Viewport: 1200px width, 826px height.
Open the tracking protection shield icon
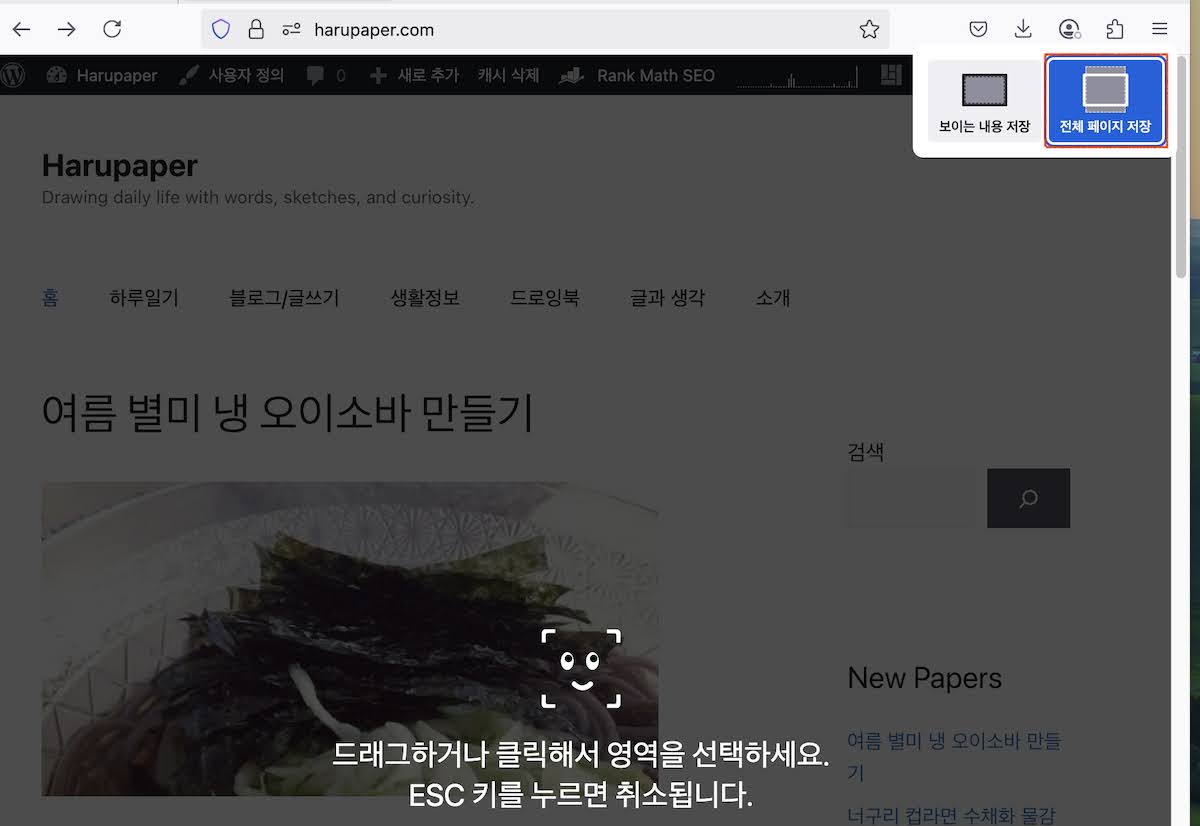tap(221, 29)
